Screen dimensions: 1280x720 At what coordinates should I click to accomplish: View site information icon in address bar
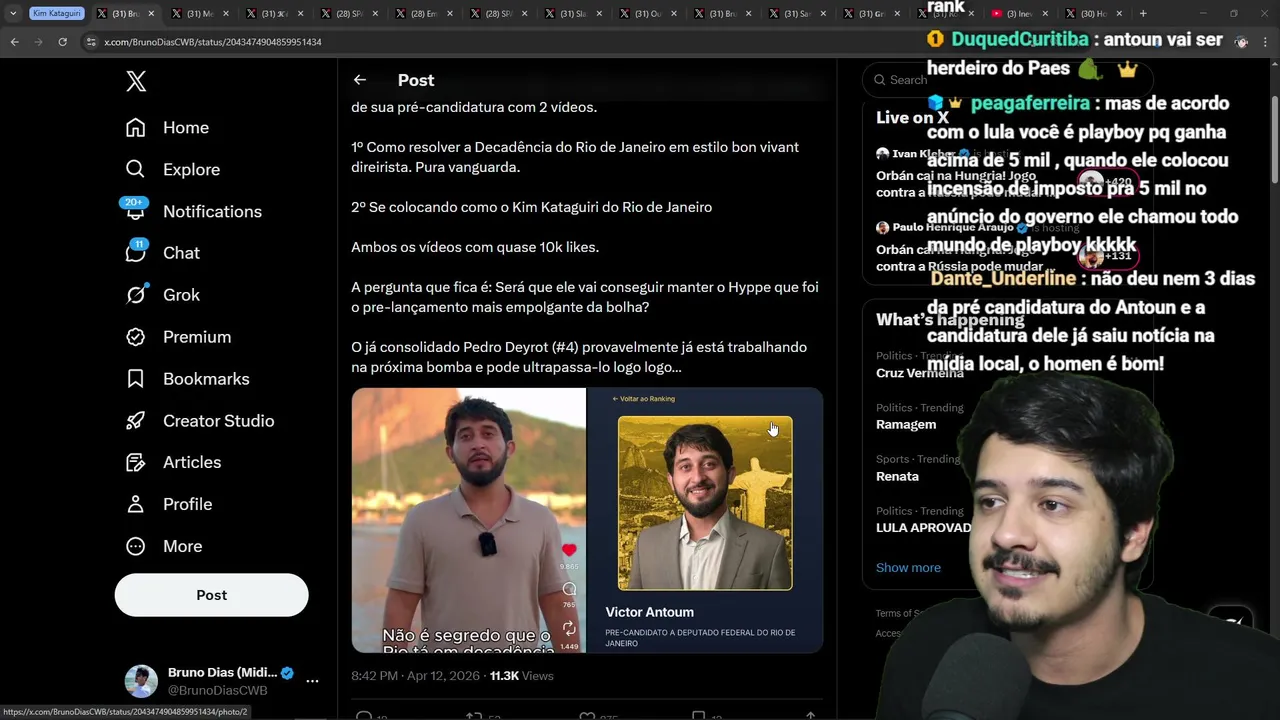tap(91, 42)
